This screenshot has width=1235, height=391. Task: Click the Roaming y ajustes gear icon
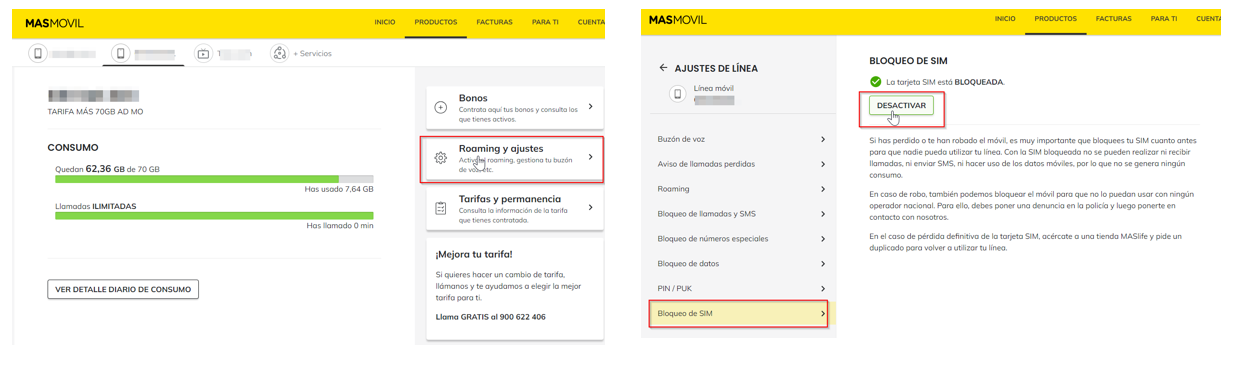pyautogui.click(x=441, y=158)
